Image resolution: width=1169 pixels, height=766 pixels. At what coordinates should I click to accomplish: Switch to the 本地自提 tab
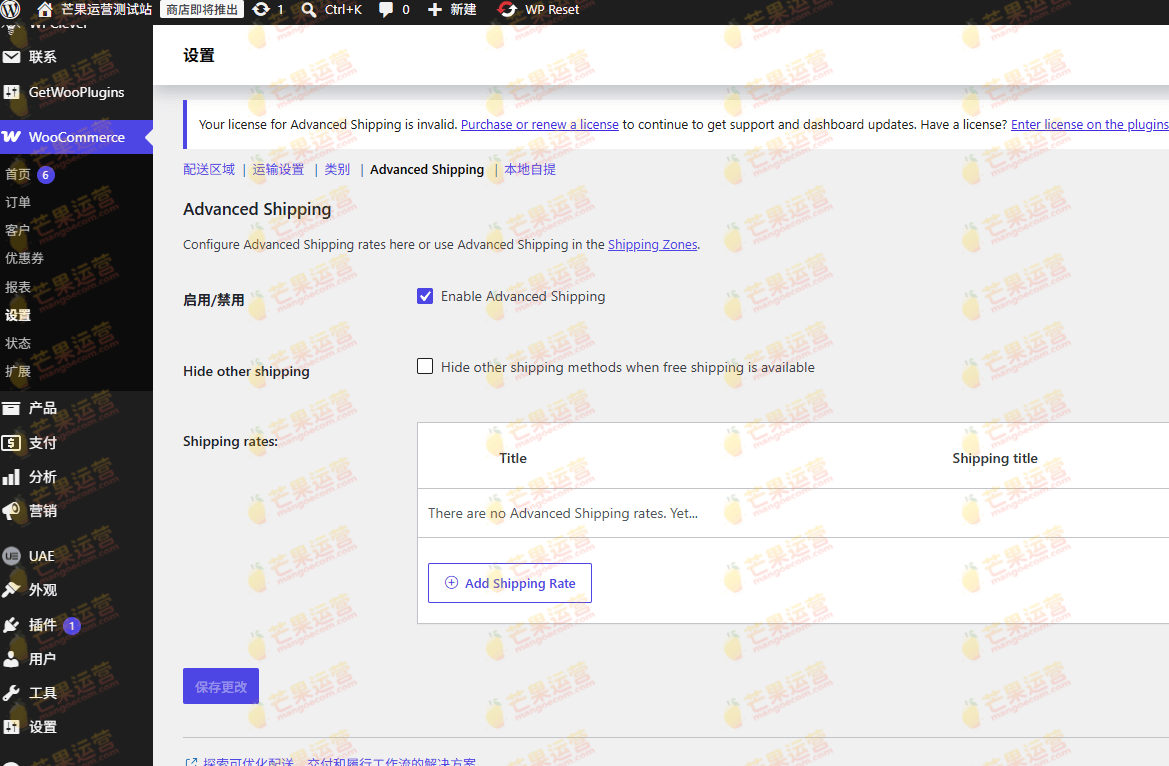[x=530, y=169]
